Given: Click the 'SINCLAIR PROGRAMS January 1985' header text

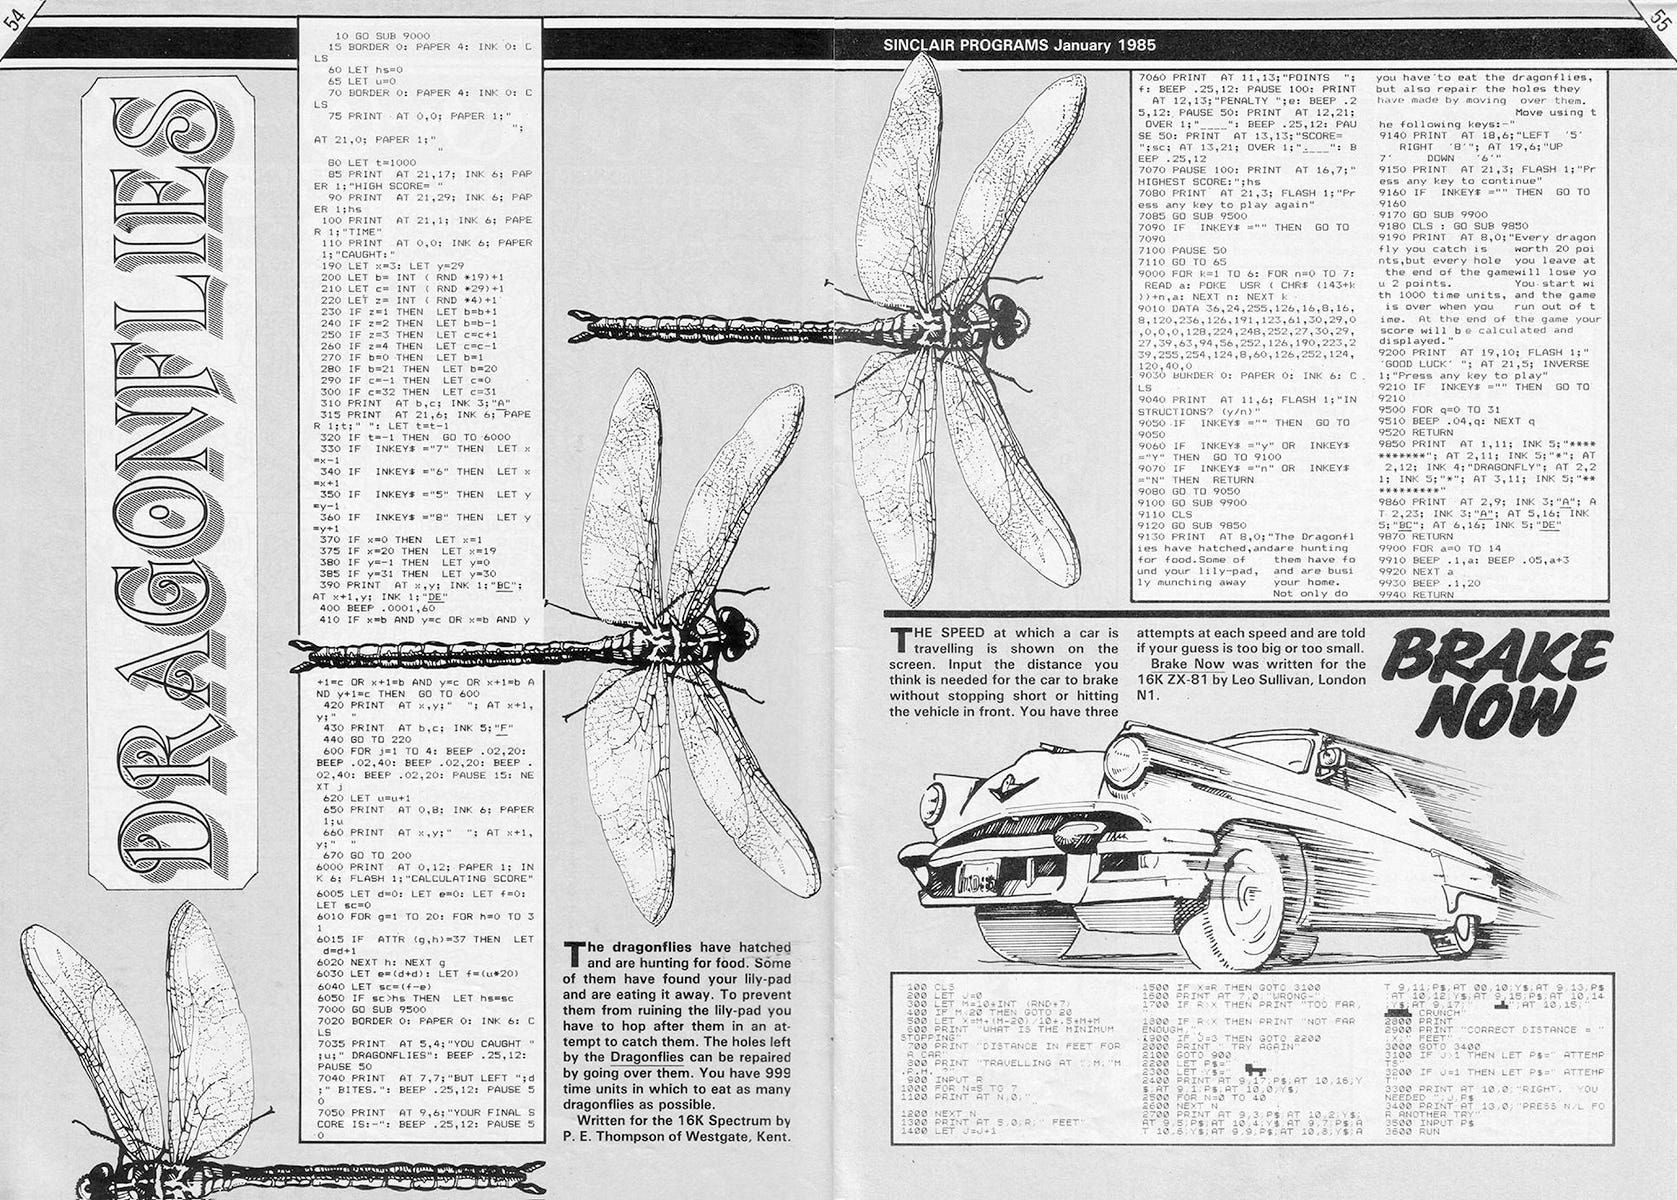Looking at the screenshot, I should tap(1019, 45).
